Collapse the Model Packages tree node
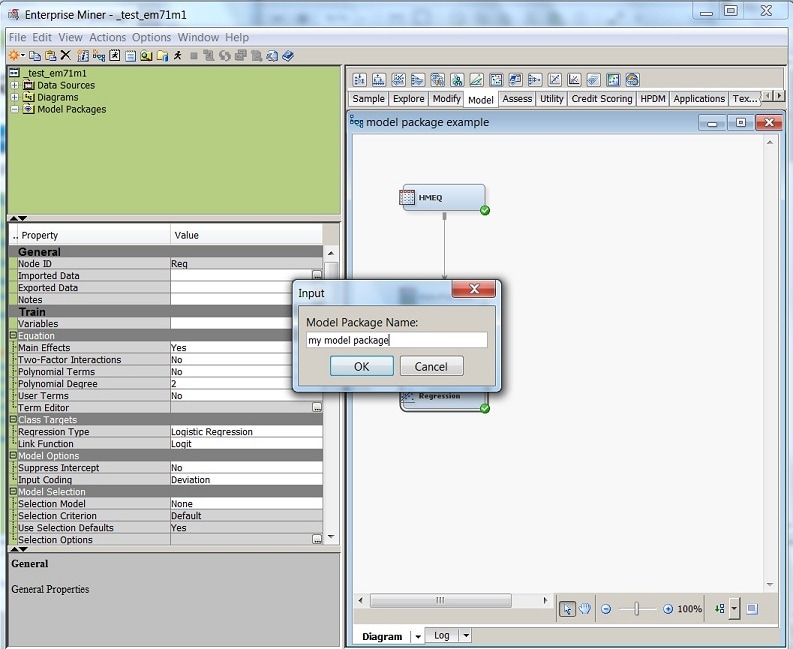 [14, 109]
